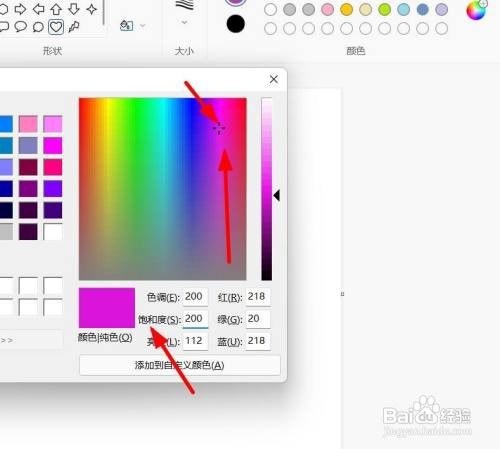Click the Saturation field showing 200
The image size is (500, 449).
tap(195, 319)
